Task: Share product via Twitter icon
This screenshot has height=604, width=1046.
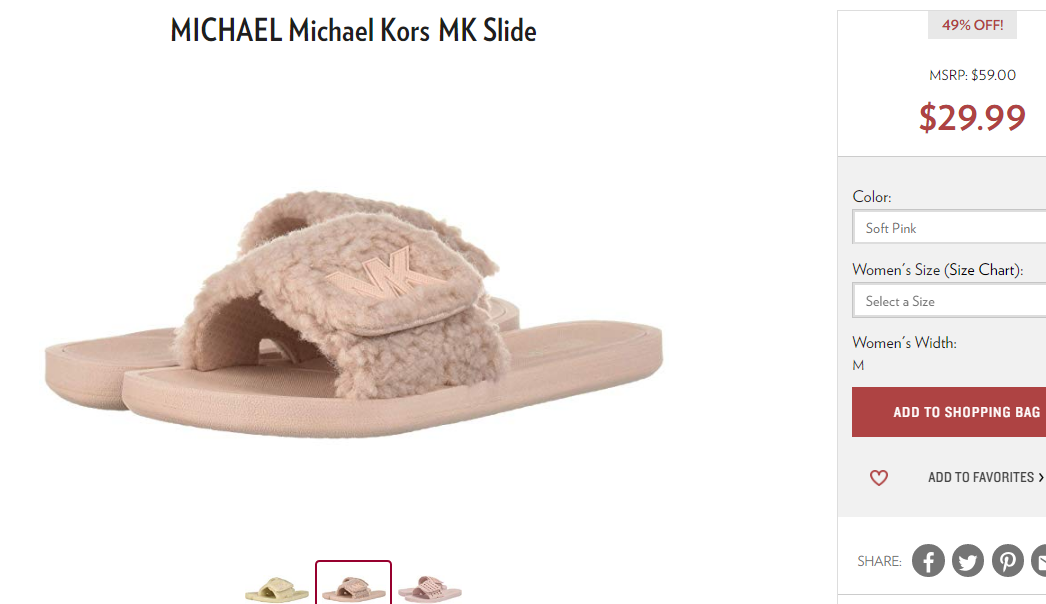Action: (x=967, y=561)
